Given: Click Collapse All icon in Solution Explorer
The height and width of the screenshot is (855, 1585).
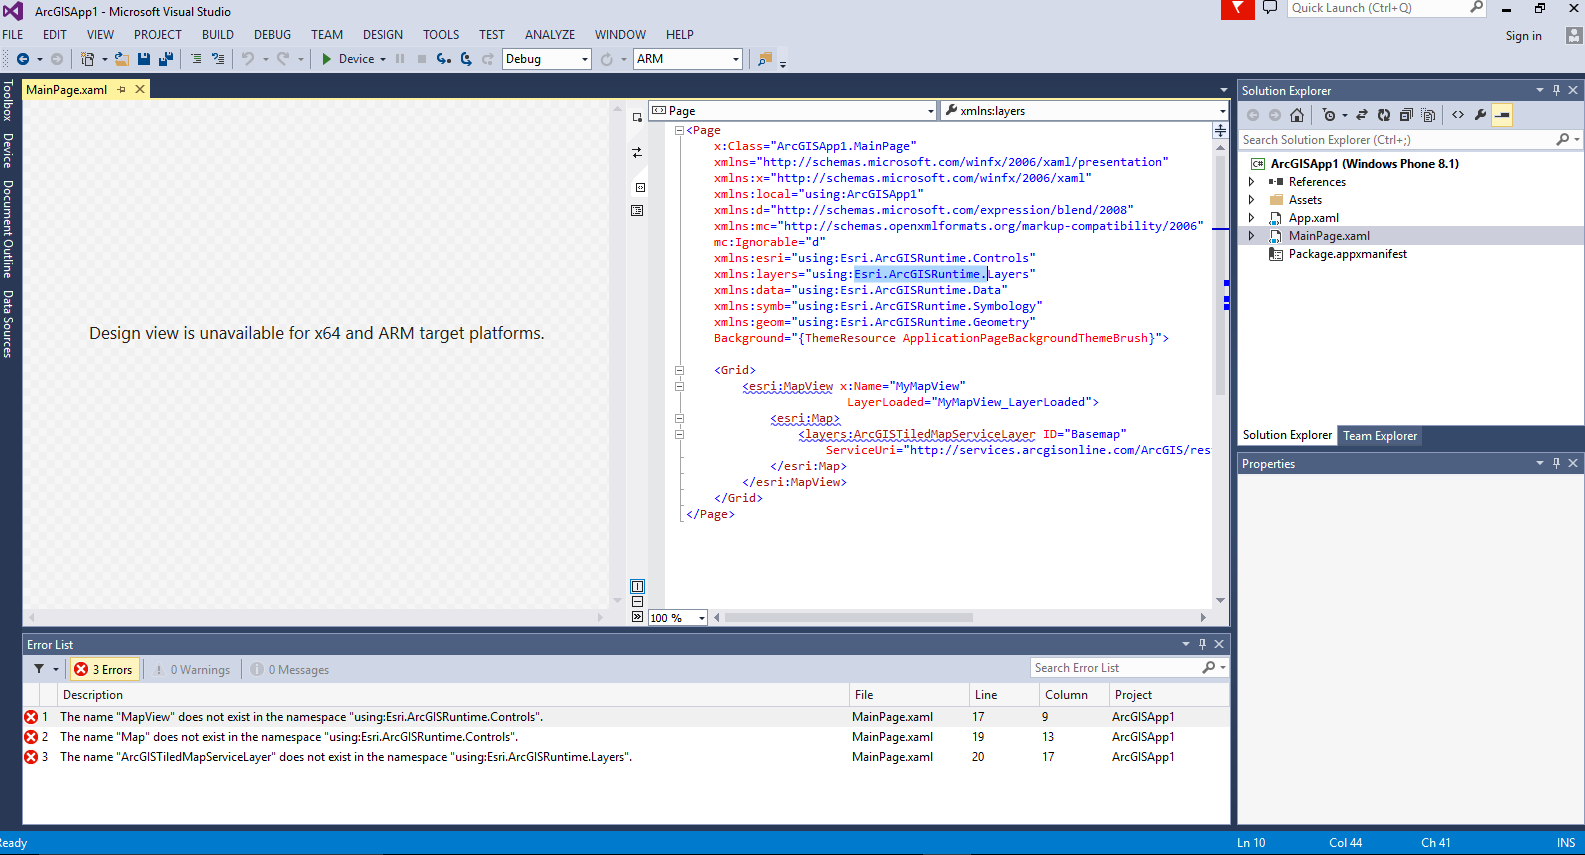Looking at the screenshot, I should 1406,115.
